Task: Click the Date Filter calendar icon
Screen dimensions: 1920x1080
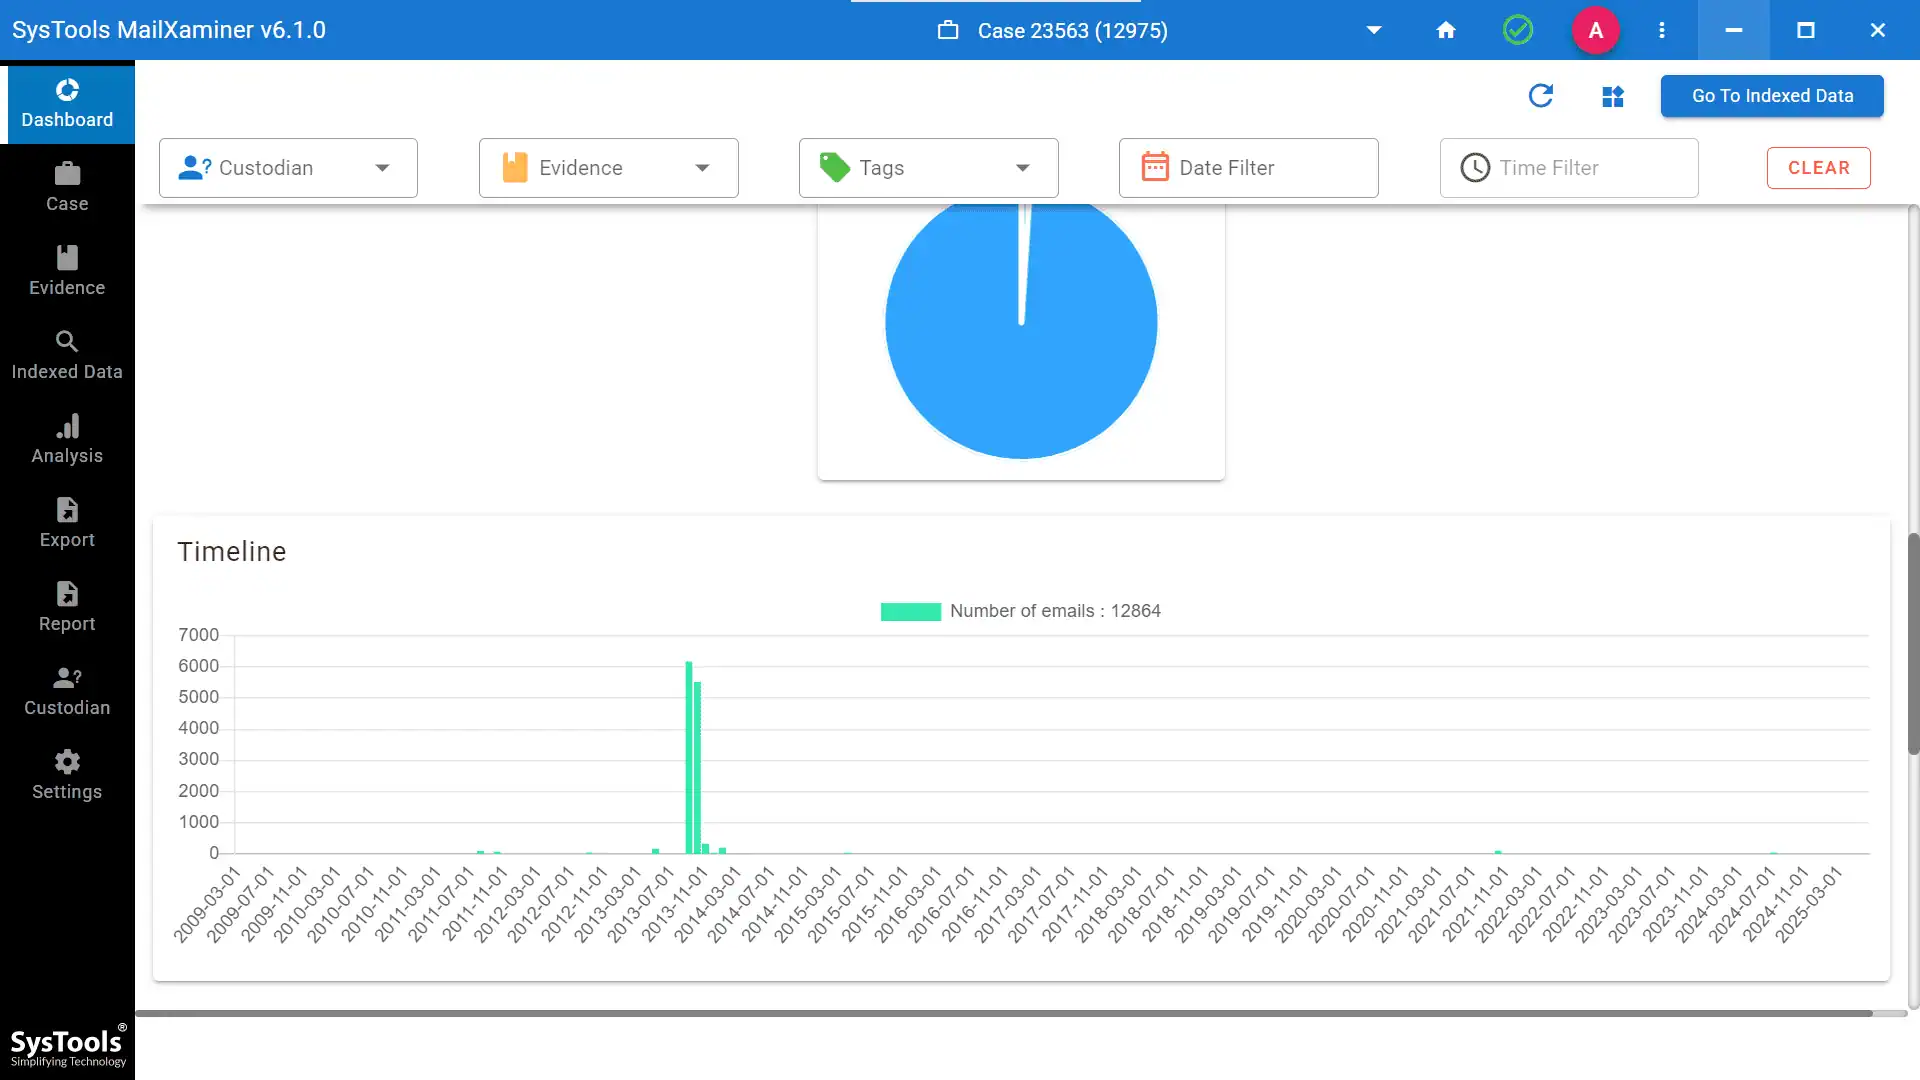Action: (x=1155, y=167)
